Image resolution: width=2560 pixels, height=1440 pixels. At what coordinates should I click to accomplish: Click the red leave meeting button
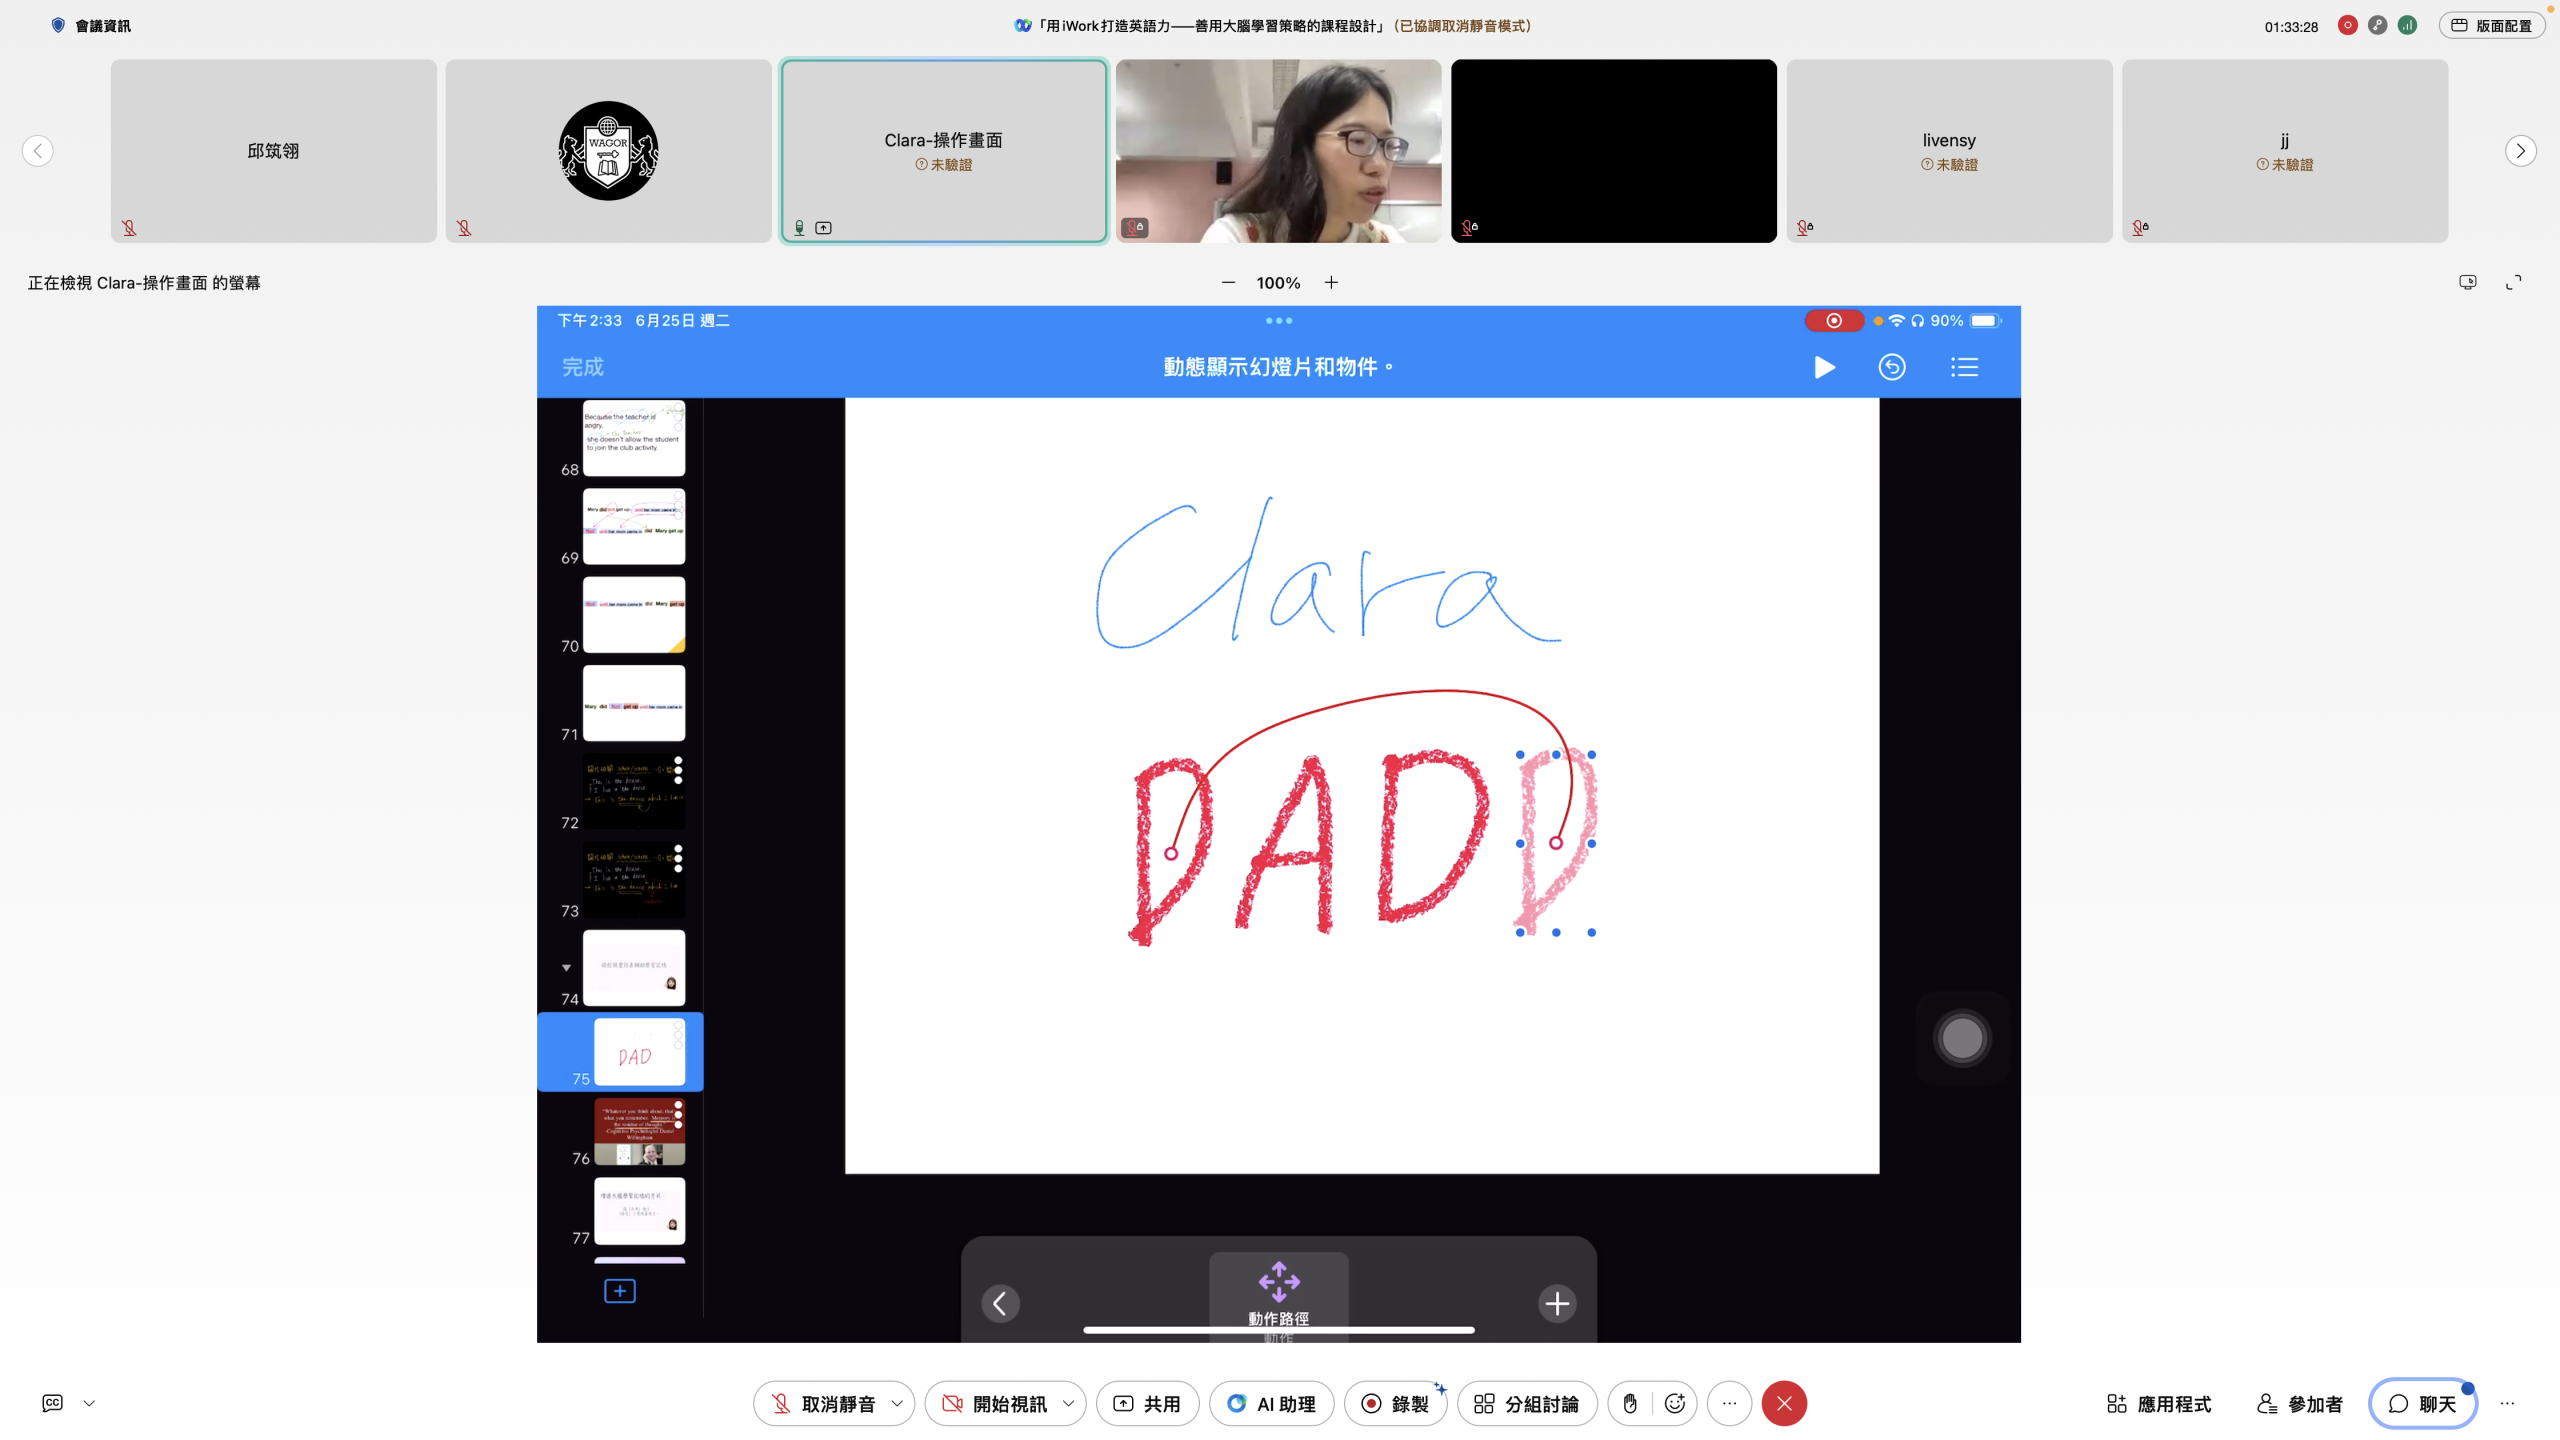pyautogui.click(x=1784, y=1403)
